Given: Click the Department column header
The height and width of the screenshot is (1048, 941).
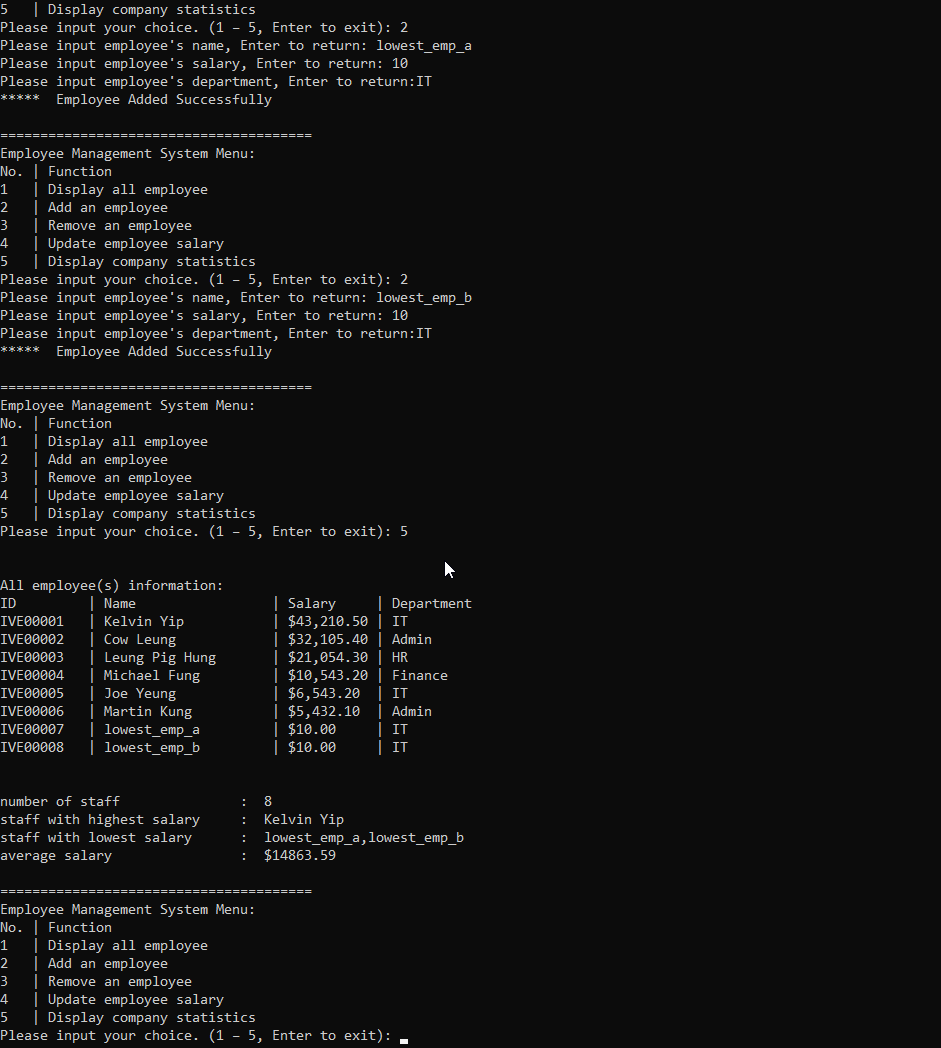Looking at the screenshot, I should [432, 604].
